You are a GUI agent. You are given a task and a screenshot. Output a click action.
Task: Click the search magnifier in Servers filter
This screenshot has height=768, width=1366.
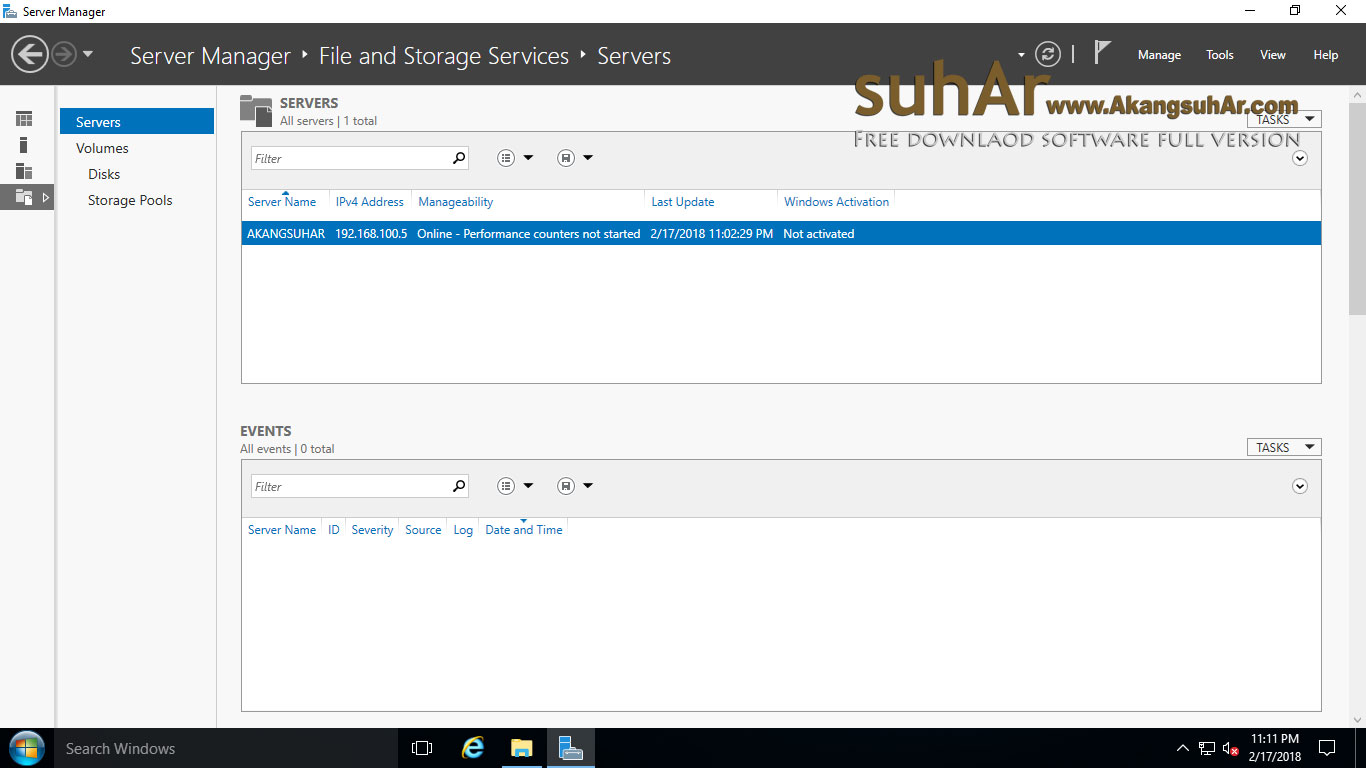click(x=459, y=158)
